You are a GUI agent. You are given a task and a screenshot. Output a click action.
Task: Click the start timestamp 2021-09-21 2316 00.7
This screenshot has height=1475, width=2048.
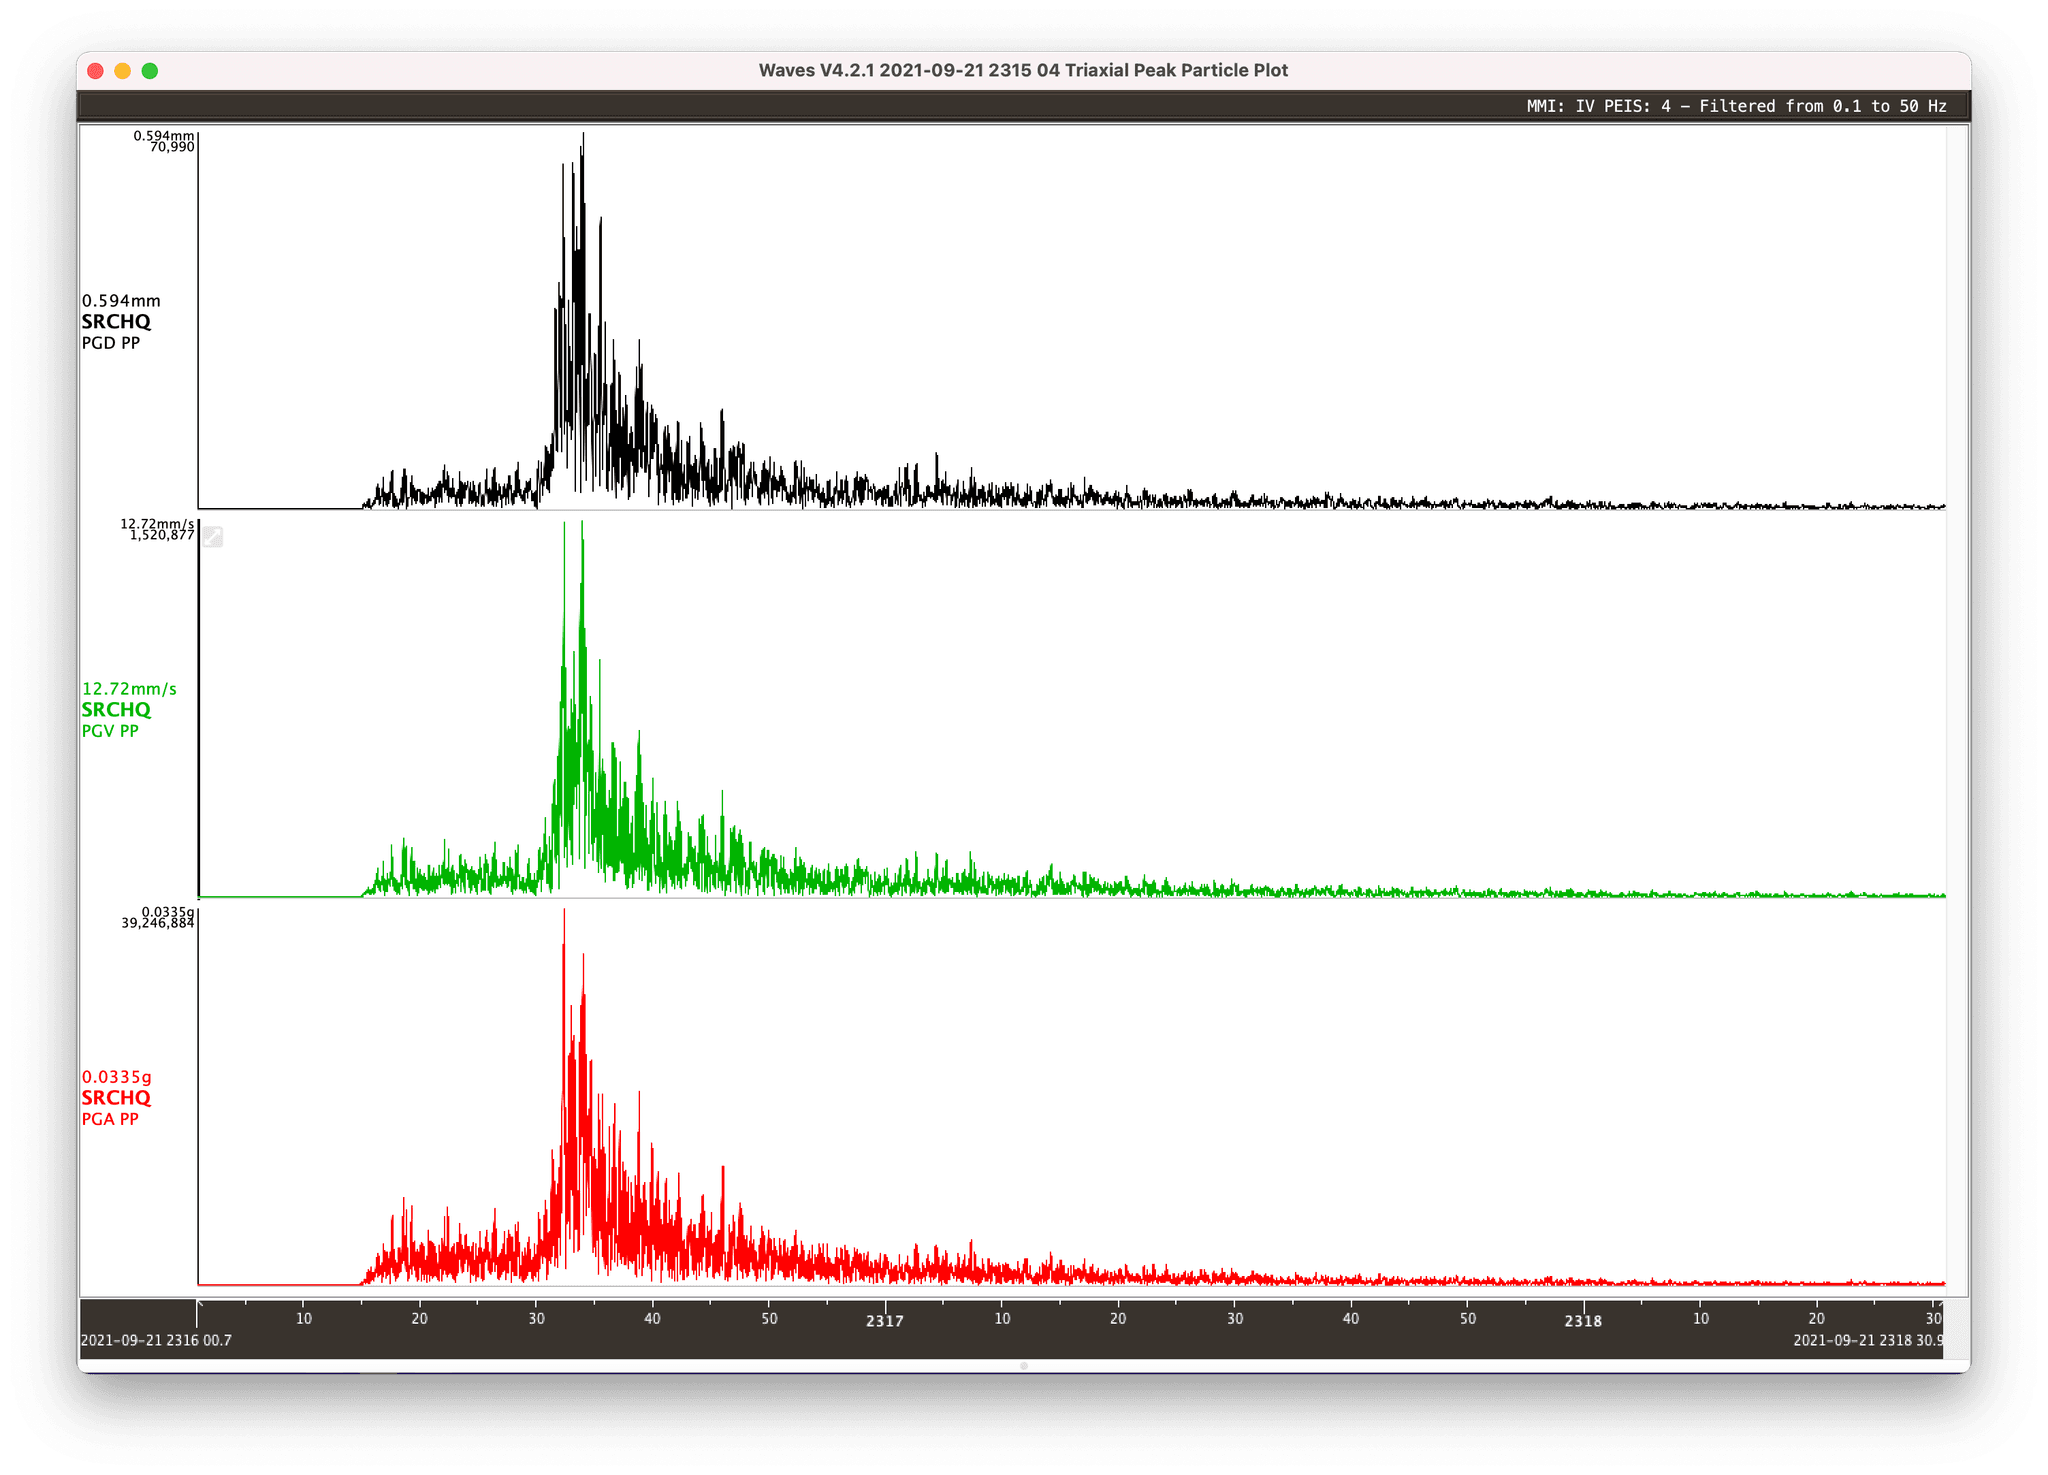(156, 1340)
